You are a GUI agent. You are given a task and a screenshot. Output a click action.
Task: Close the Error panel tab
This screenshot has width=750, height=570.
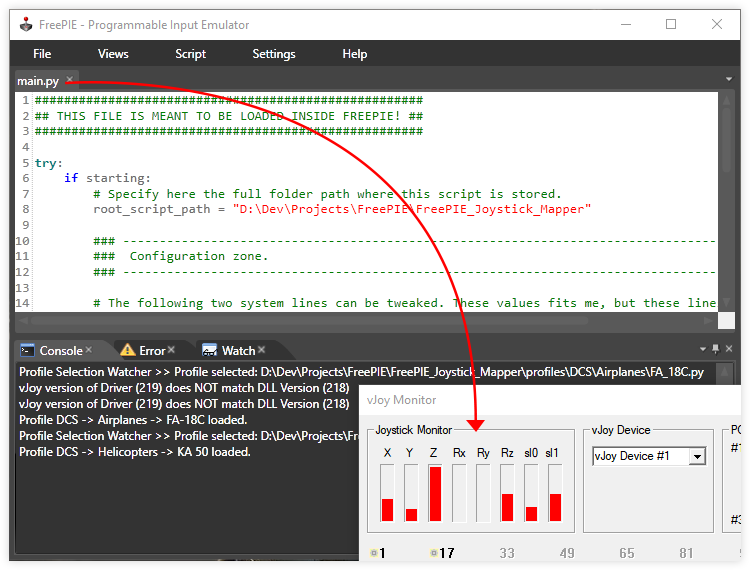171,350
